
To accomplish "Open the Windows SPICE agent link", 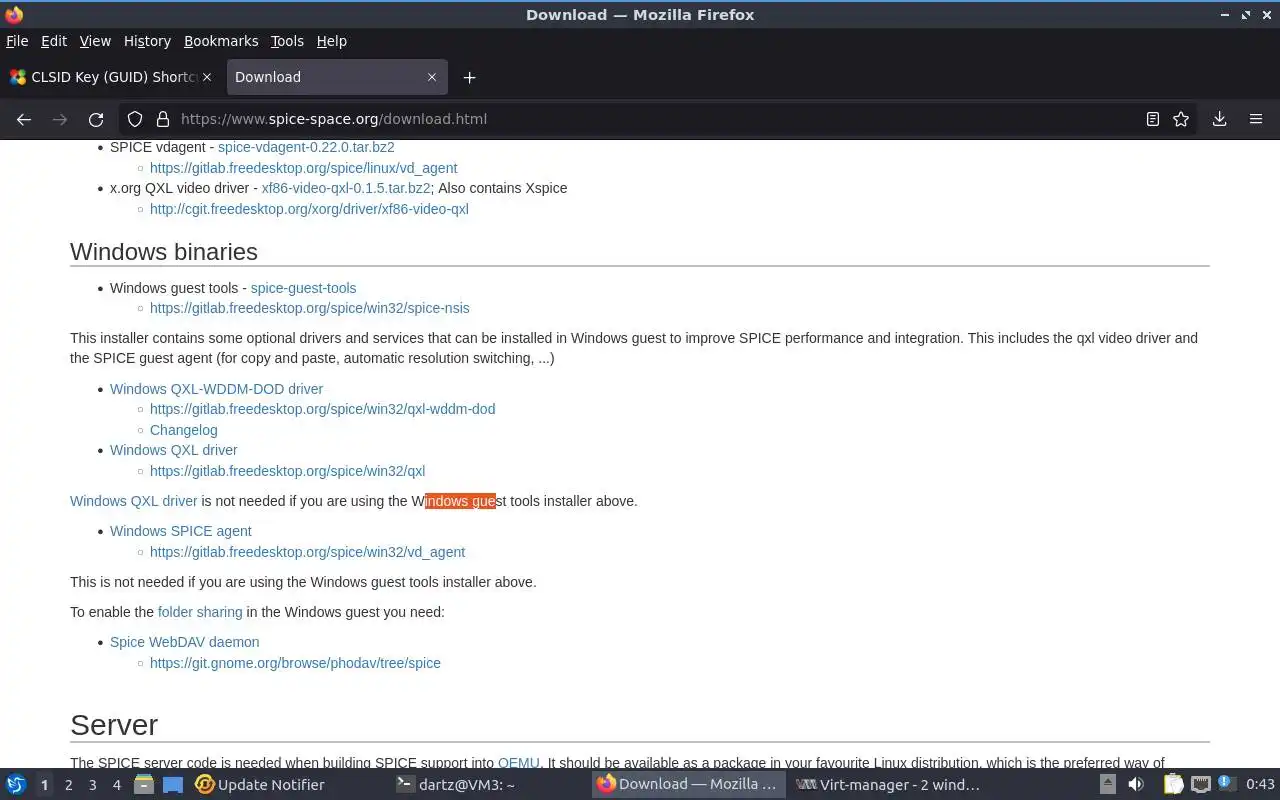I will point(180,531).
